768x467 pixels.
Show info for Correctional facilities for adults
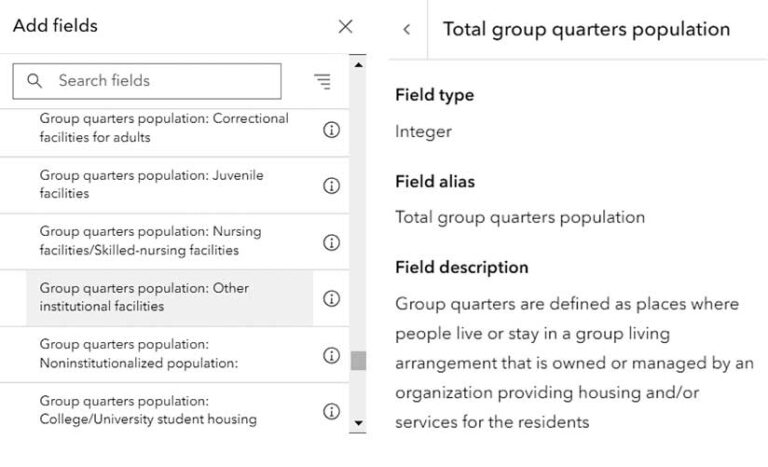(332, 130)
